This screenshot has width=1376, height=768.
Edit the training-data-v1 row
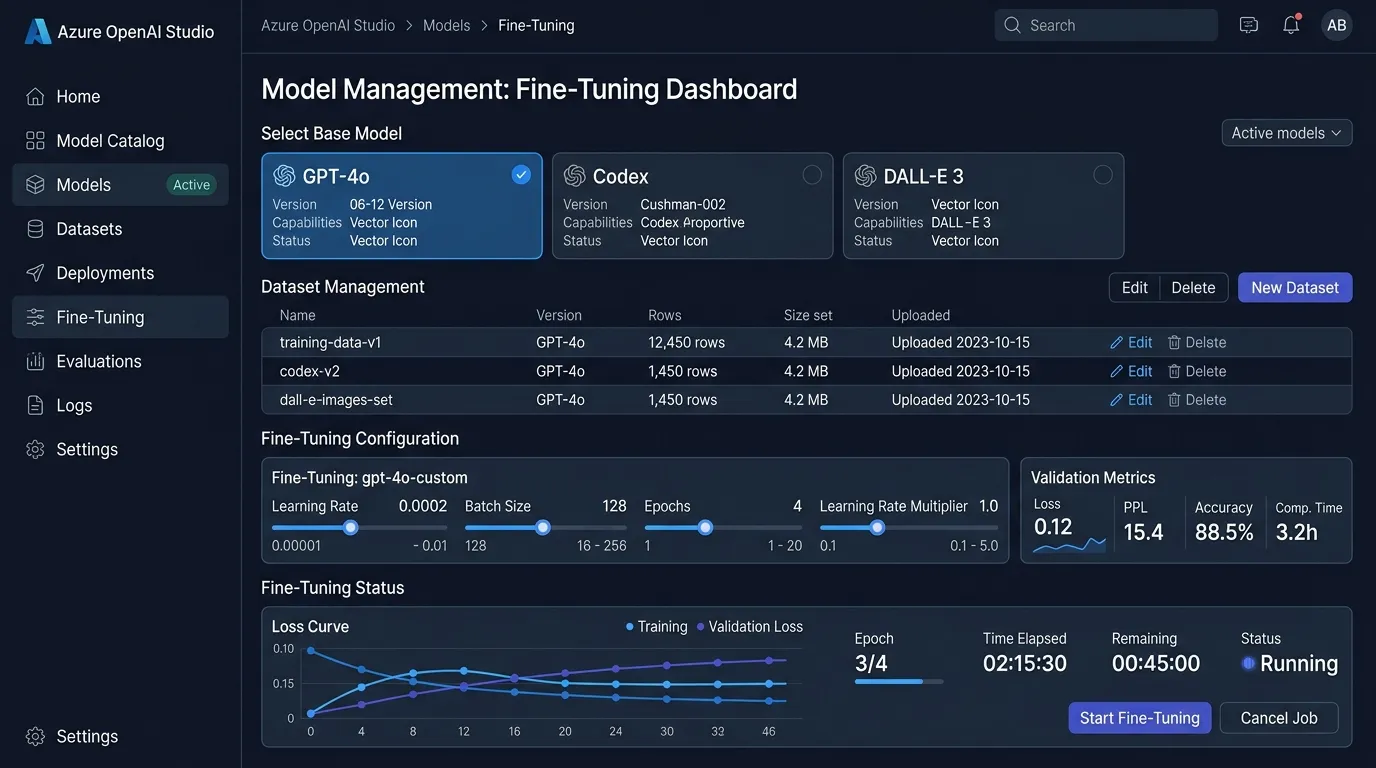[x=1131, y=342]
